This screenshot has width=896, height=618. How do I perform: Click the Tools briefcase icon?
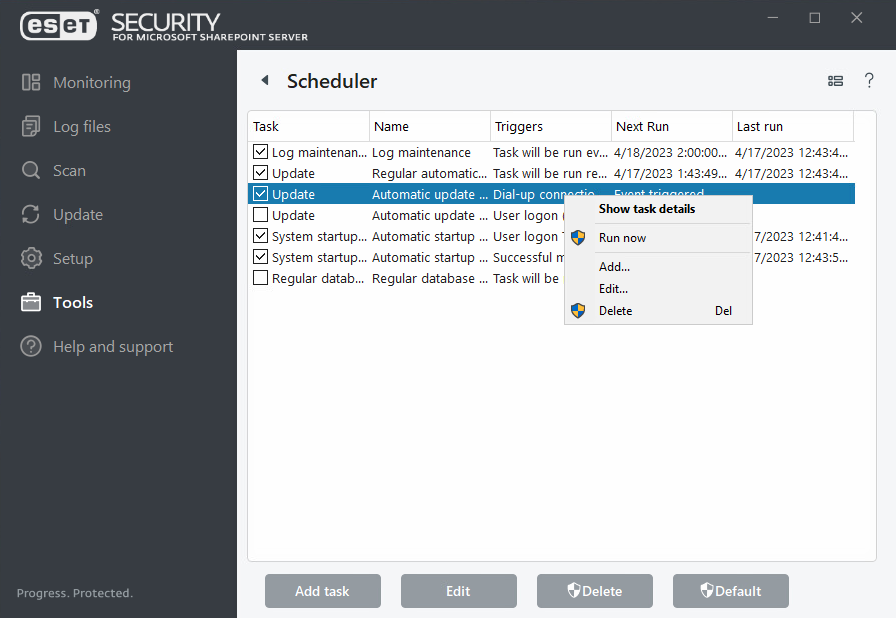pos(31,303)
